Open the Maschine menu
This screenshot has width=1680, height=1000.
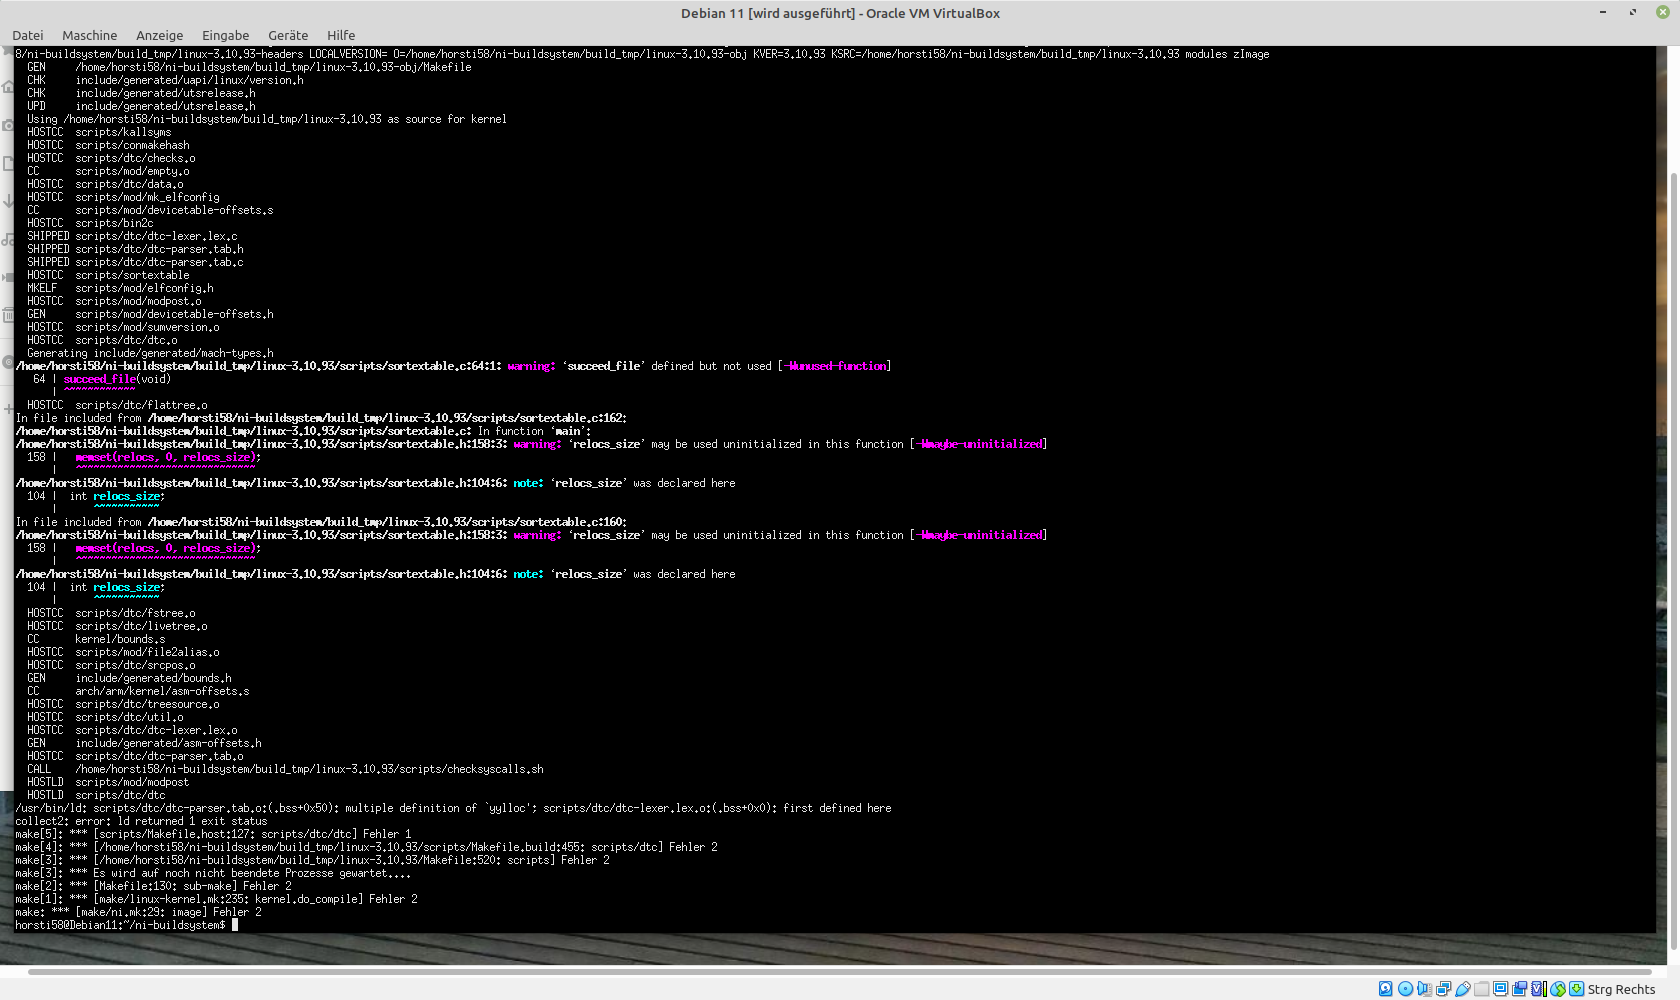pyautogui.click(x=89, y=35)
